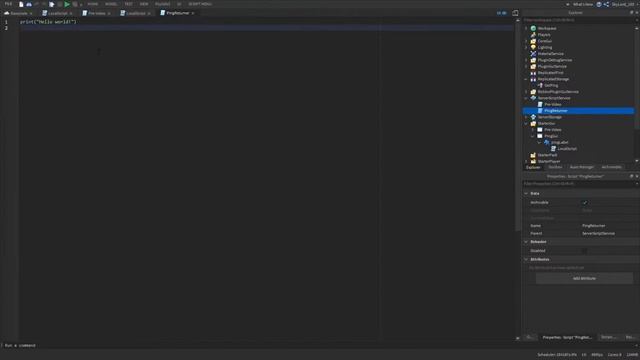Click the ReplicatedStorage icon in Explorer
The image size is (640, 360).
point(533,79)
